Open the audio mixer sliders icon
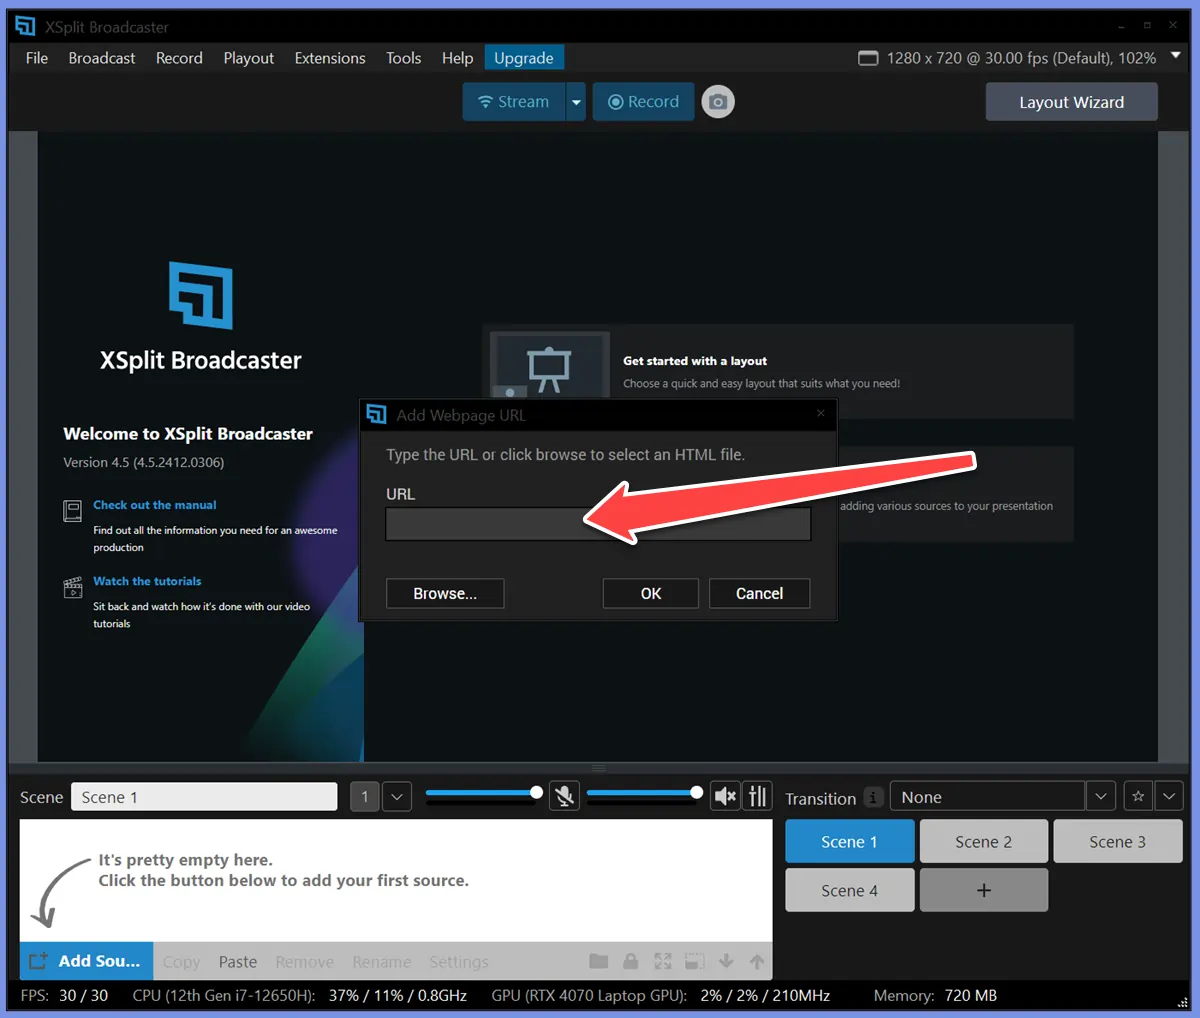 coord(757,795)
